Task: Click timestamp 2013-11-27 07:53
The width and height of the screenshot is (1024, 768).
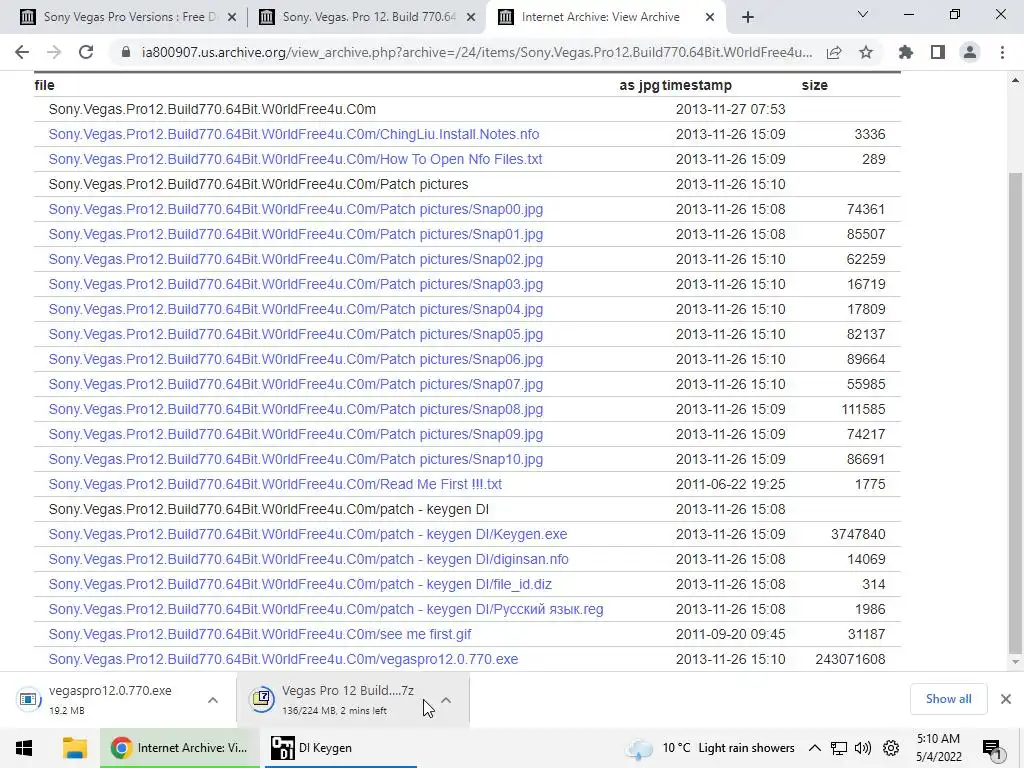Action: point(730,109)
